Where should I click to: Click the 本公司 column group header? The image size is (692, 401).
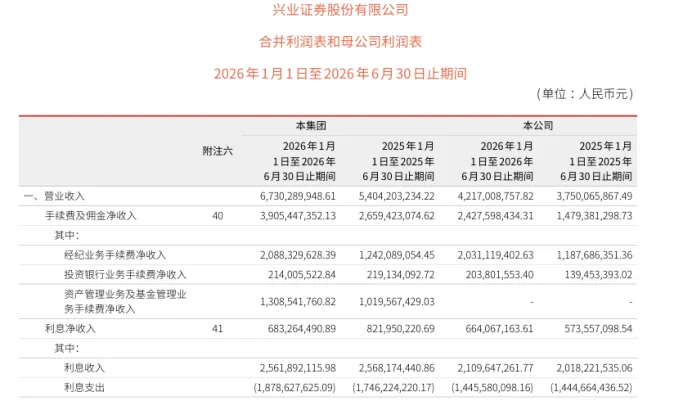pyautogui.click(x=538, y=126)
